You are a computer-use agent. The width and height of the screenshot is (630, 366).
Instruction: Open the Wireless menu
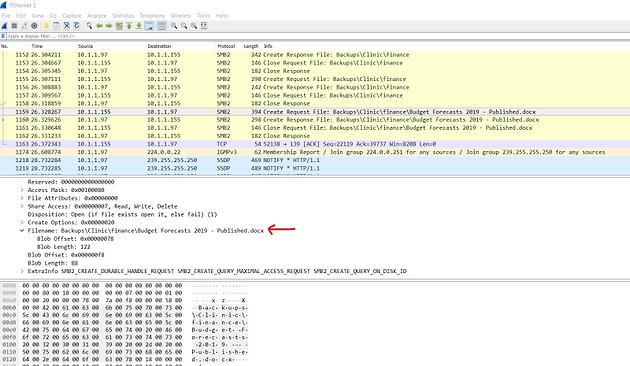(x=181, y=16)
